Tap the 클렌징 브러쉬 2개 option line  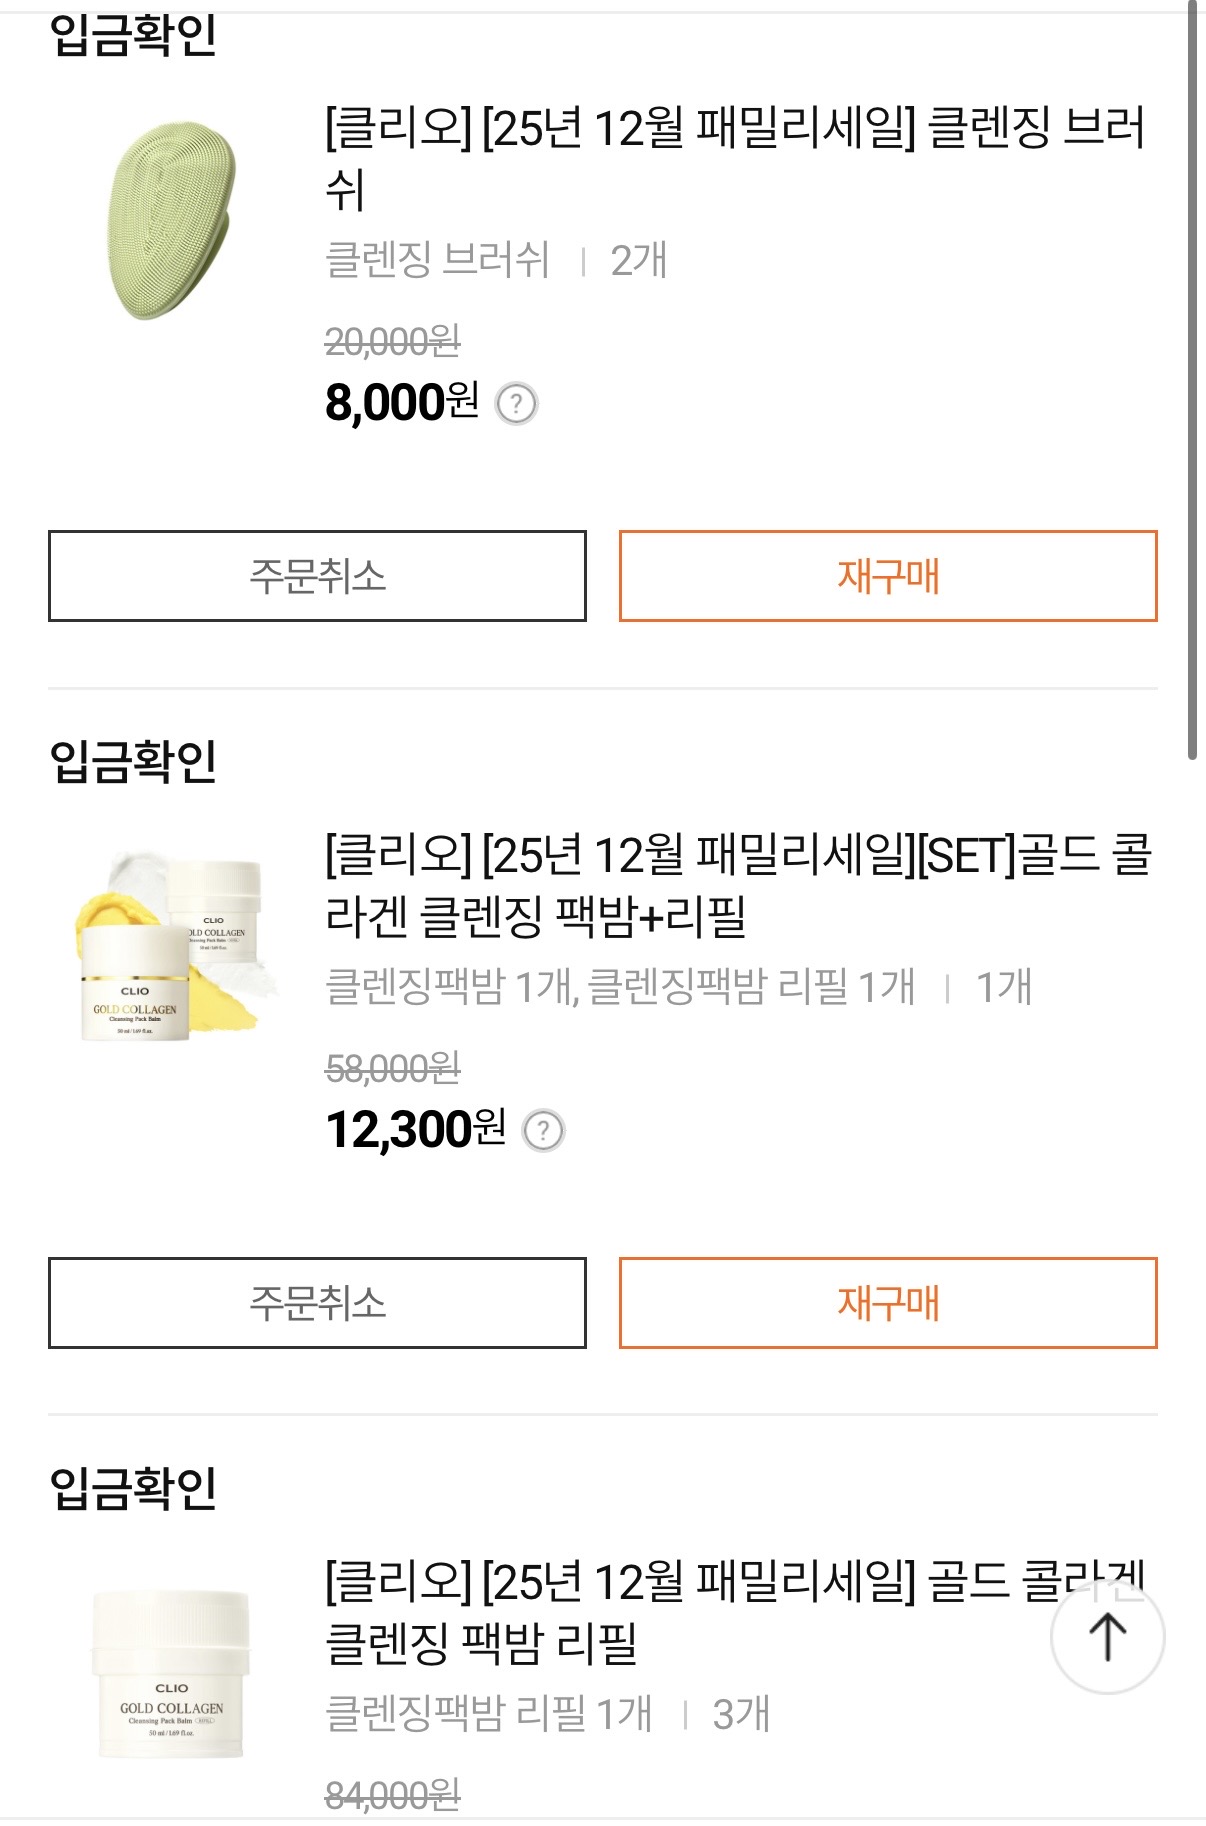pyautogui.click(x=496, y=260)
